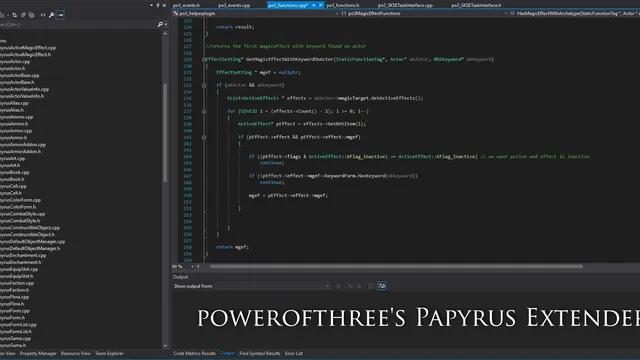Screen dimensions: 640x360
Task: Click the Solution Explorer search magnifier icon
Action: tap(160, 24)
